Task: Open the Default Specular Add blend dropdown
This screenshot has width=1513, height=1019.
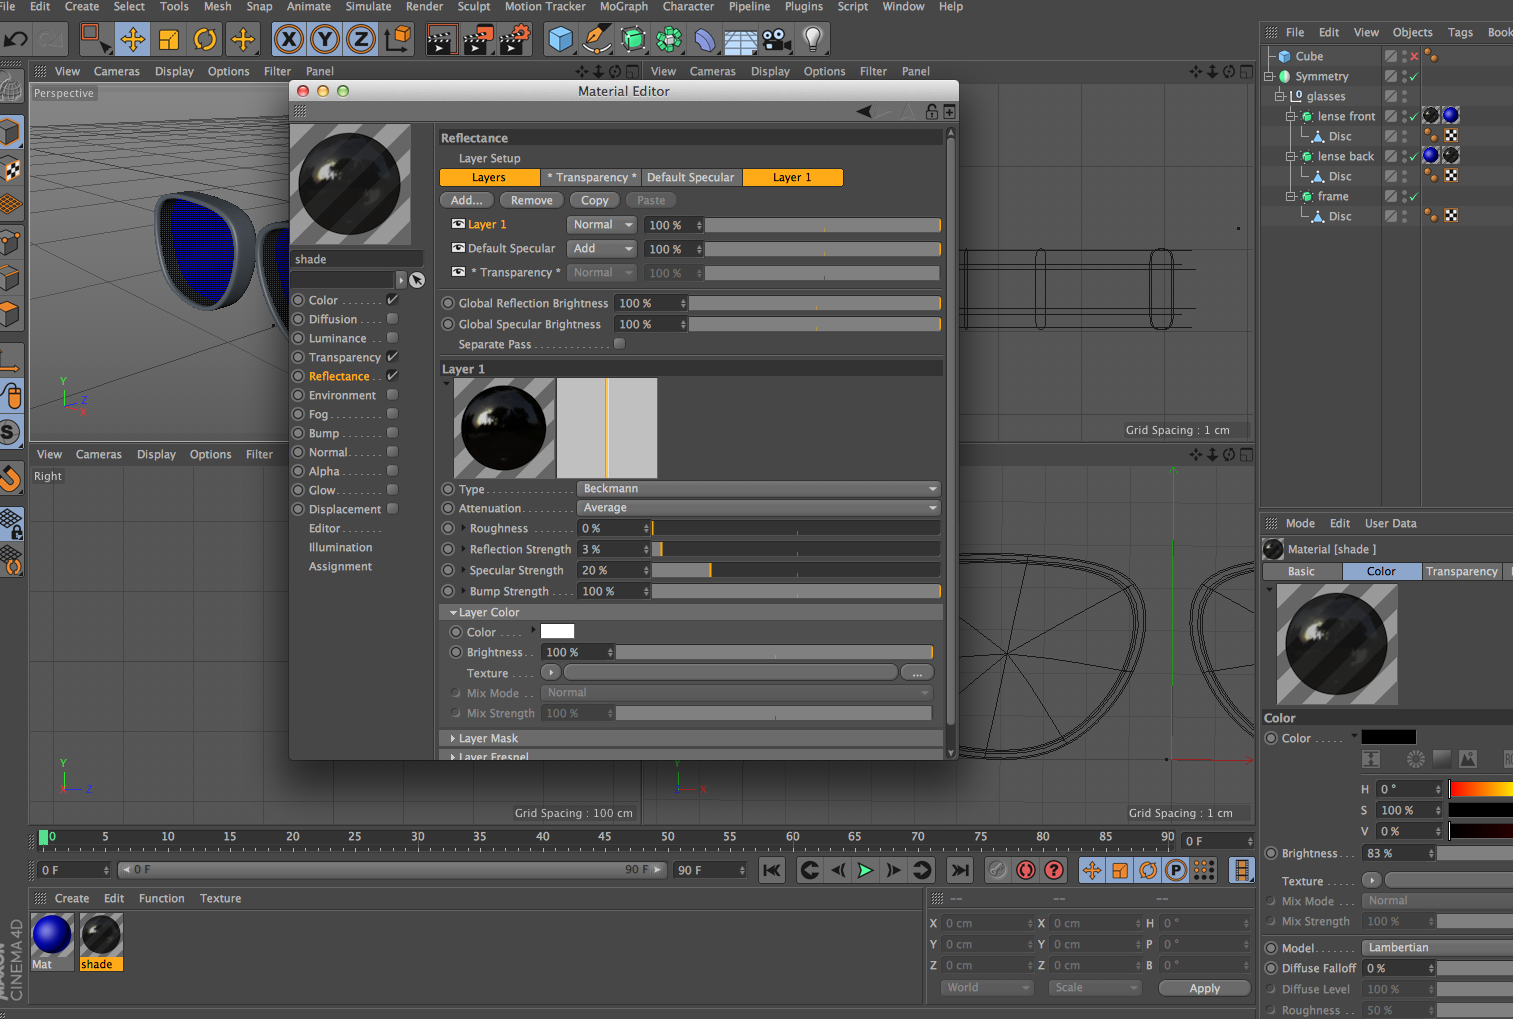Action: [601, 249]
